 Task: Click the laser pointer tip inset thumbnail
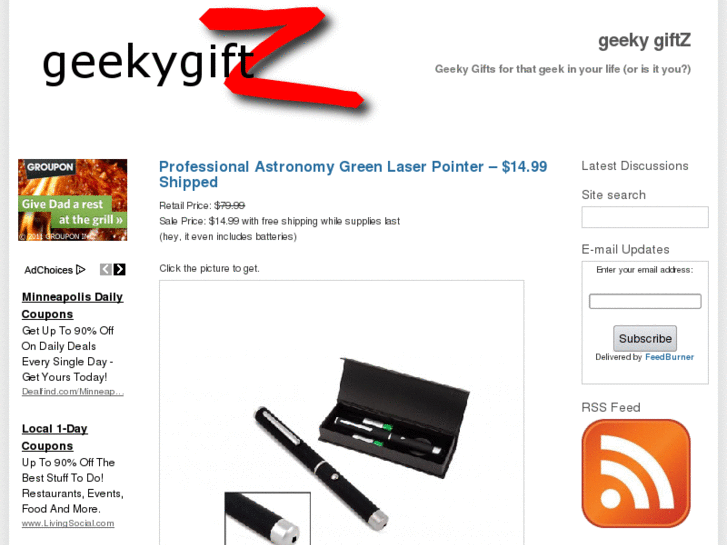click(268, 519)
